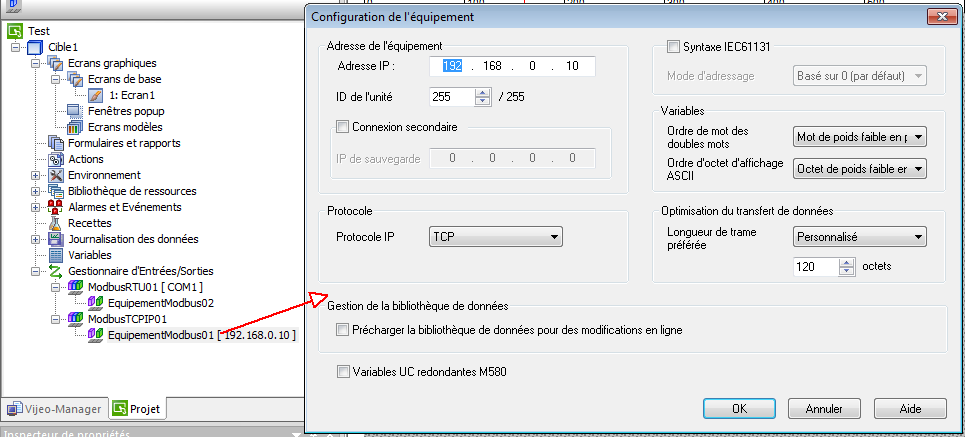Image resolution: width=965 pixels, height=437 pixels.
Task: Collapse the ModbusRTU01 node
Action: click(55, 287)
